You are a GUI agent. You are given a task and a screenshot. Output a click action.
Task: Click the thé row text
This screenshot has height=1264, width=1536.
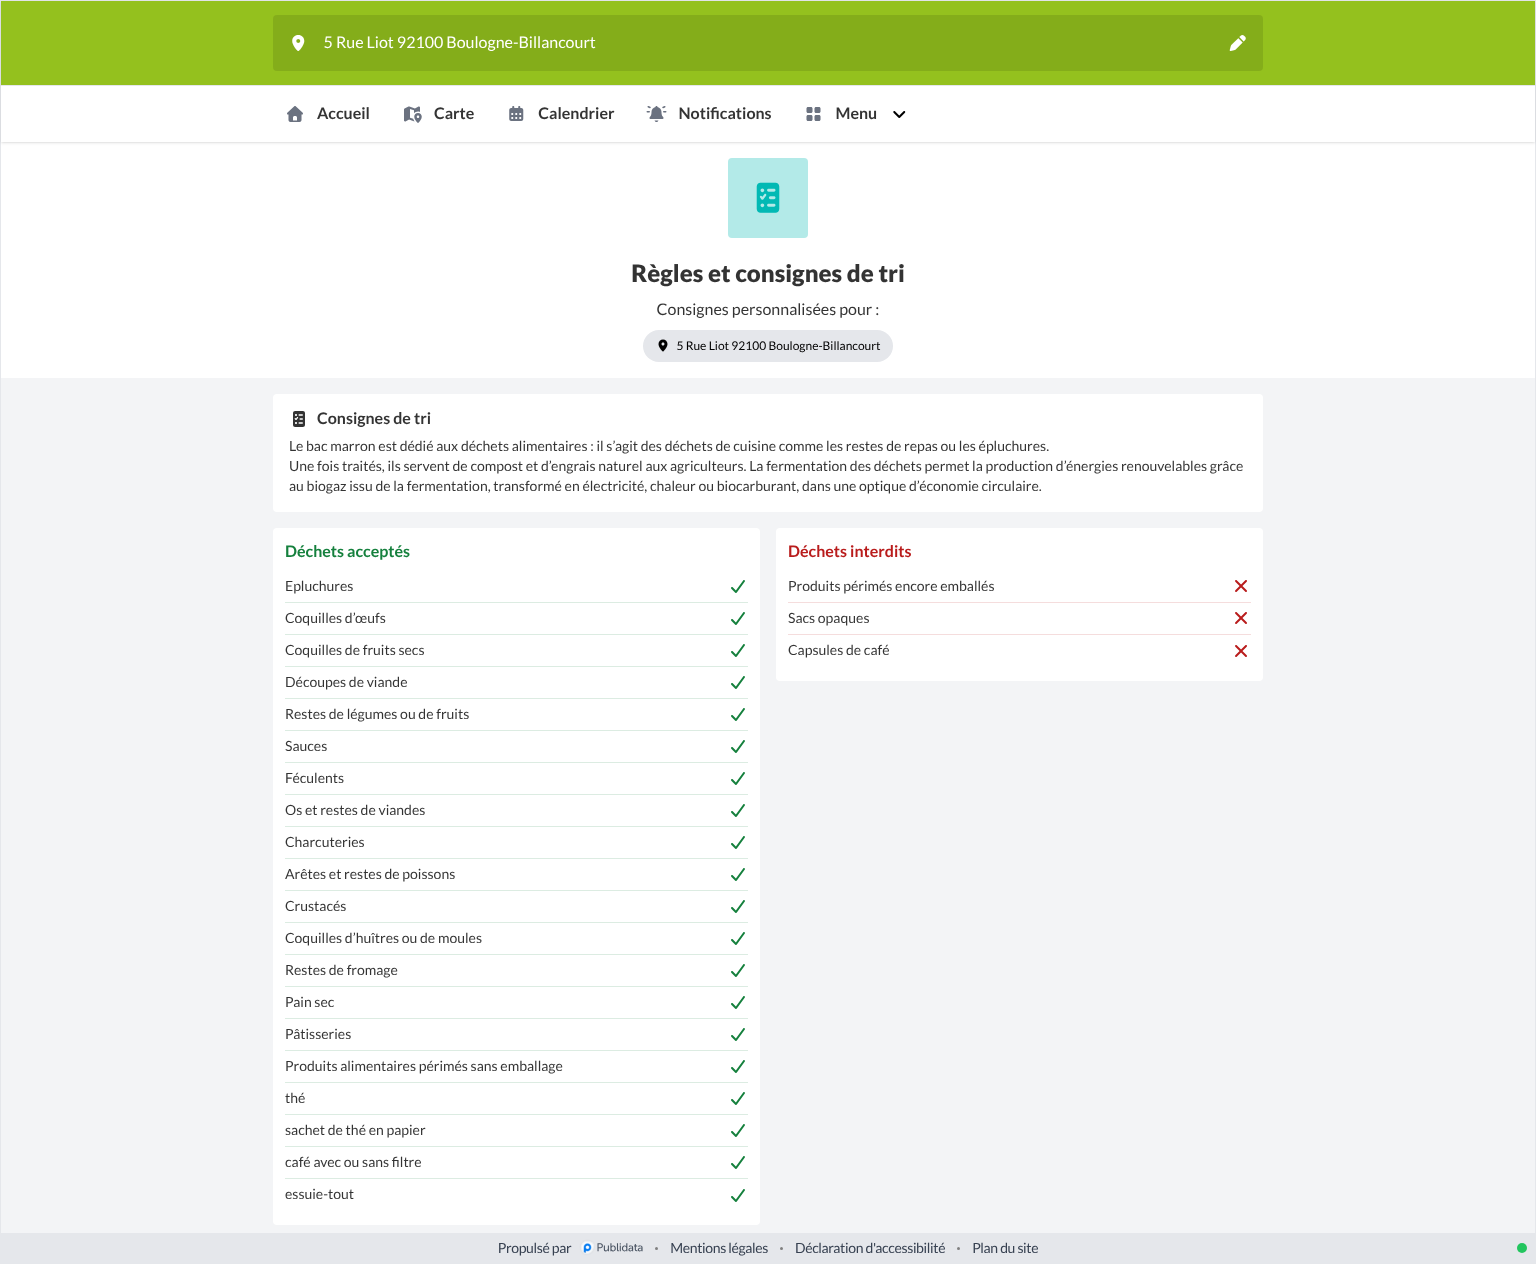tap(295, 1098)
